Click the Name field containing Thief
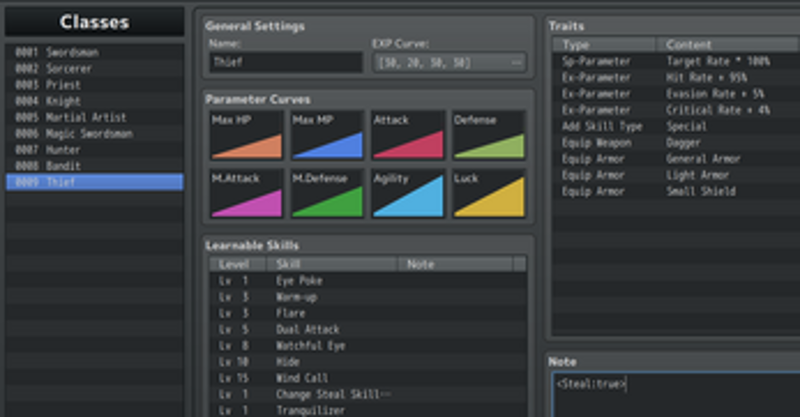 [x=286, y=62]
